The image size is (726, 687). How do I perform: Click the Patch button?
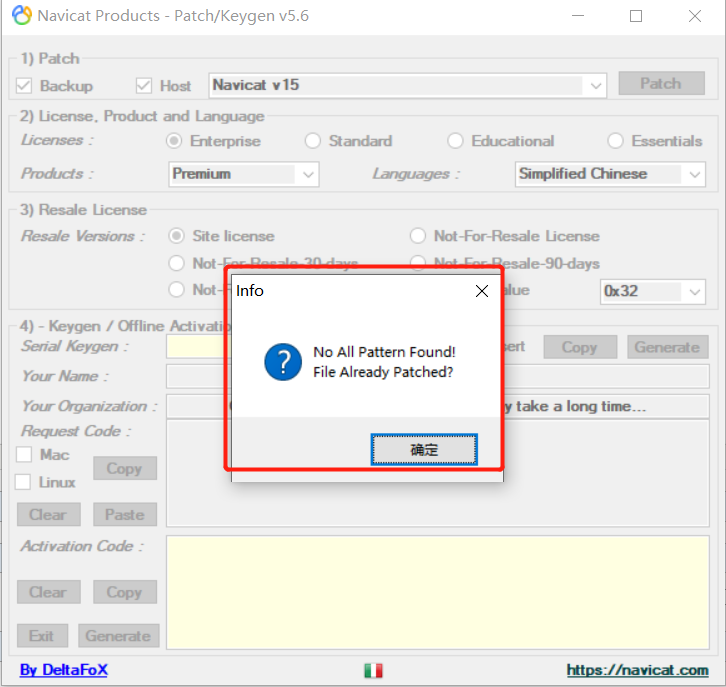coord(661,83)
